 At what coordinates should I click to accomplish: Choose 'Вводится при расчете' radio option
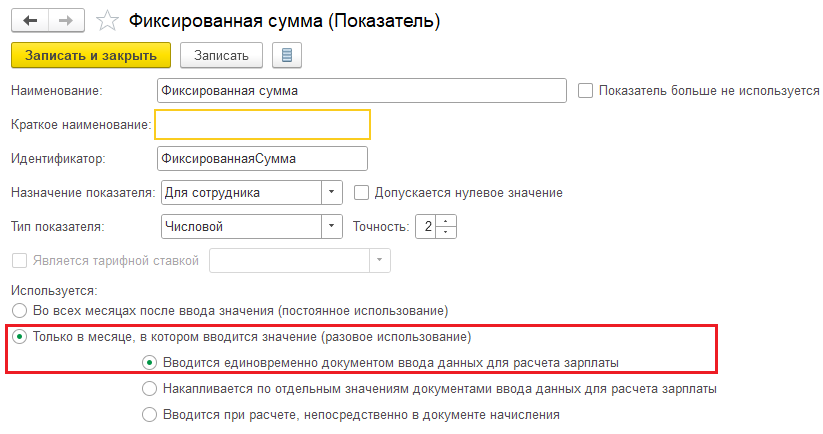coord(150,415)
